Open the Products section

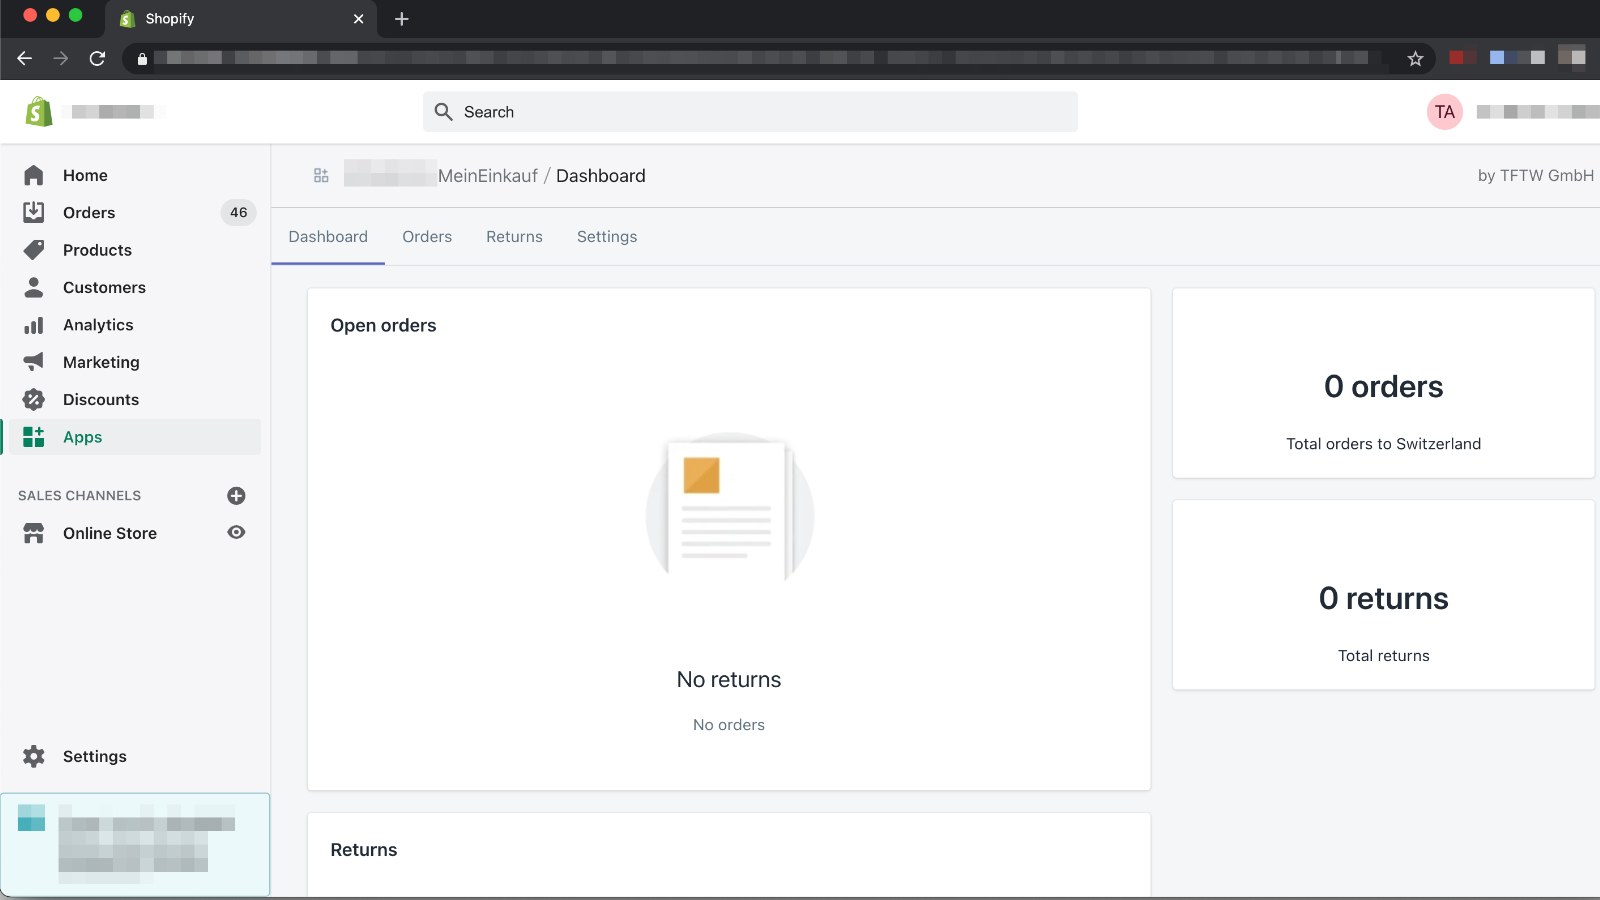coord(97,250)
